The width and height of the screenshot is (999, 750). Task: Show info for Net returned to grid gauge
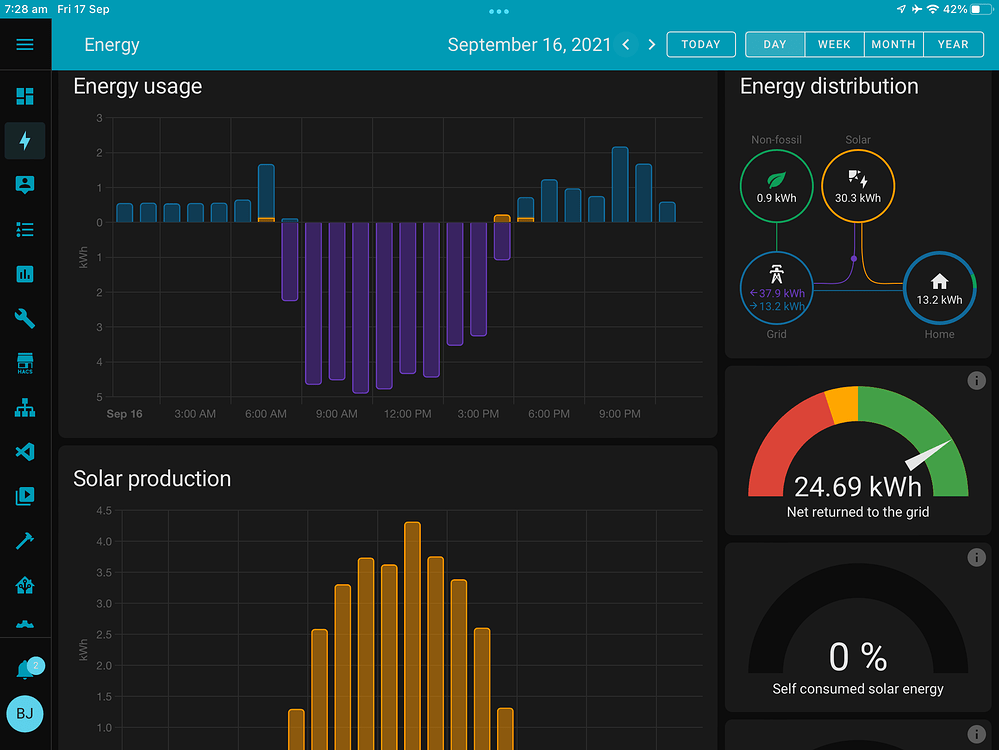coord(977,381)
